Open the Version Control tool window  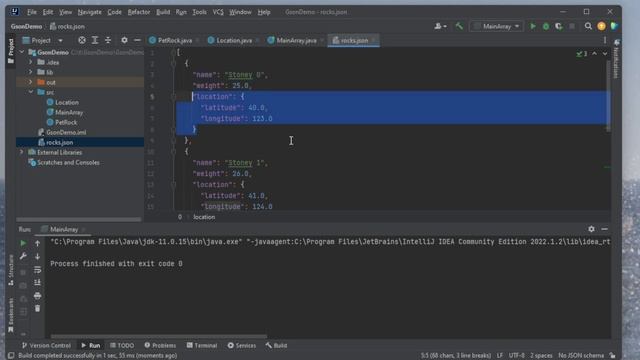tap(46, 345)
